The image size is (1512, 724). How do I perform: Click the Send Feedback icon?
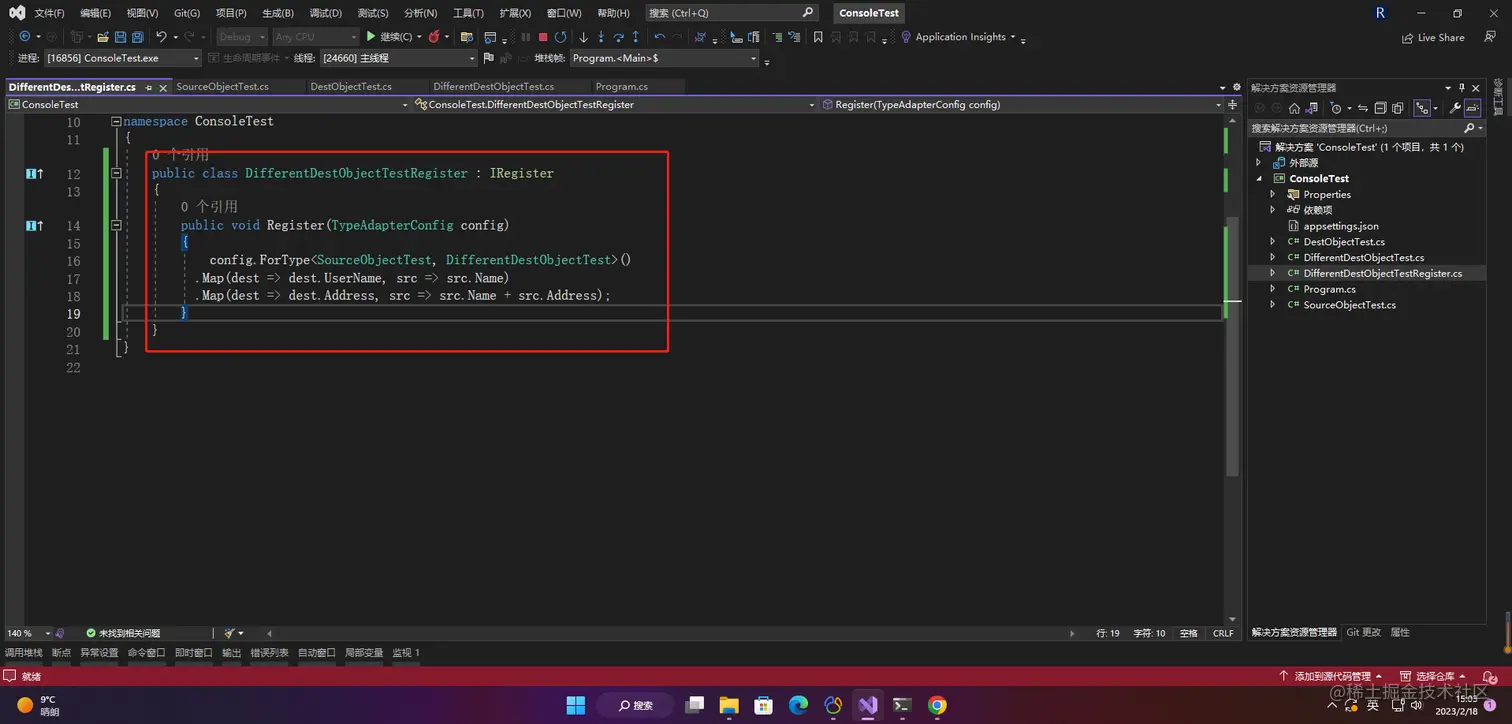pyautogui.click(x=1490, y=37)
